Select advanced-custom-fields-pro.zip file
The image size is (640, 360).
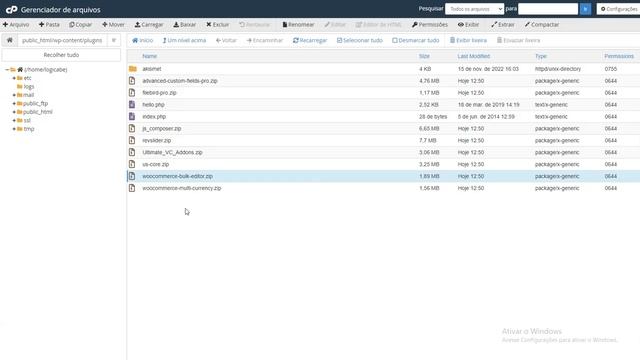(x=180, y=81)
